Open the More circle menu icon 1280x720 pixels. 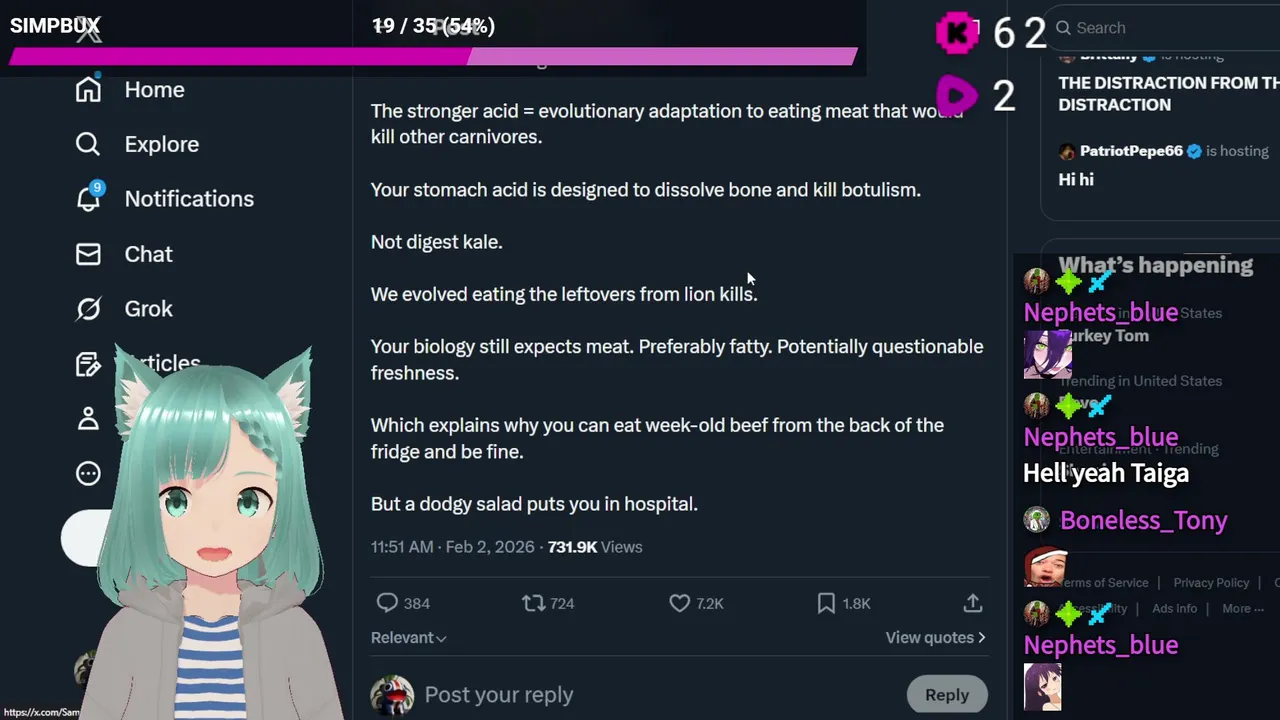pyautogui.click(x=88, y=473)
